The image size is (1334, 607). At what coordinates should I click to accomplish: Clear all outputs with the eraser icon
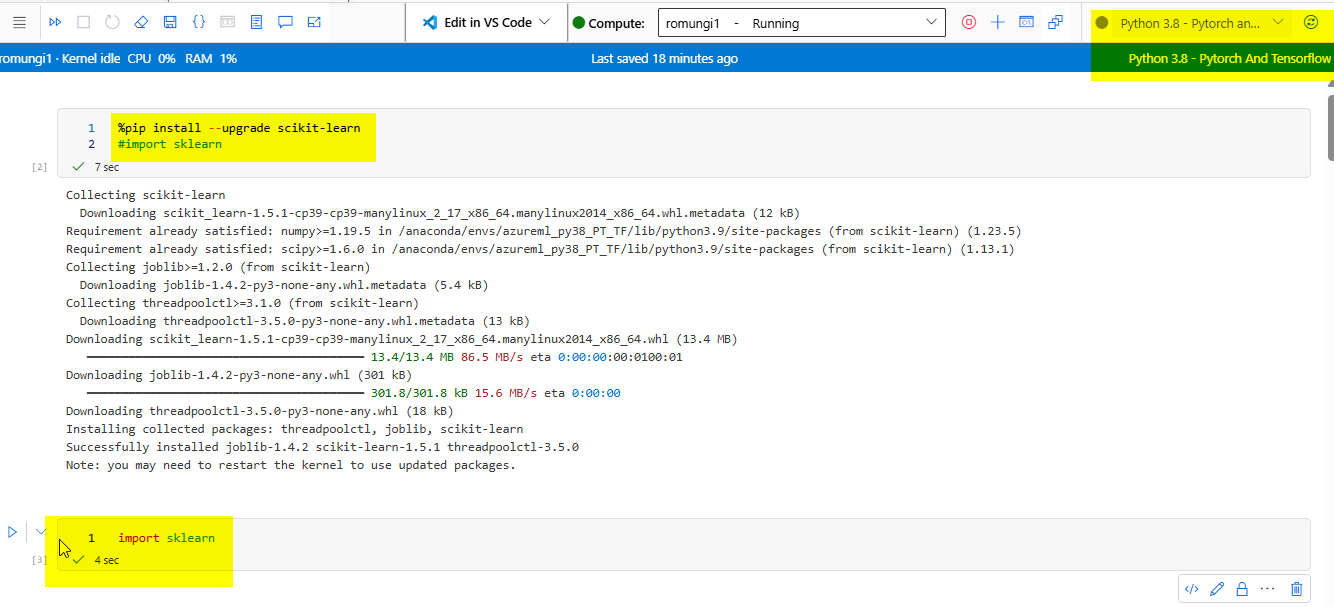tap(141, 22)
